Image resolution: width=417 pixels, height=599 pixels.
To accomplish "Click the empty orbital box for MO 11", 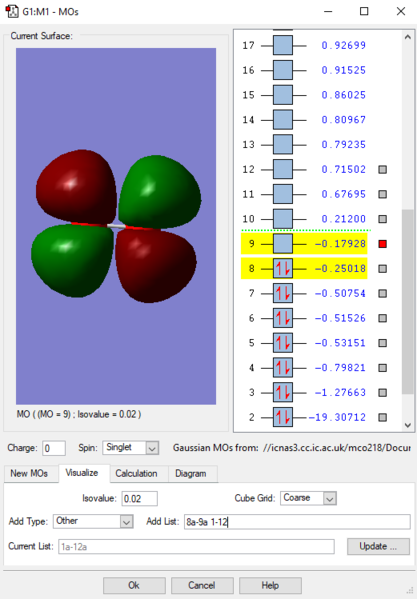I will click(x=283, y=194).
